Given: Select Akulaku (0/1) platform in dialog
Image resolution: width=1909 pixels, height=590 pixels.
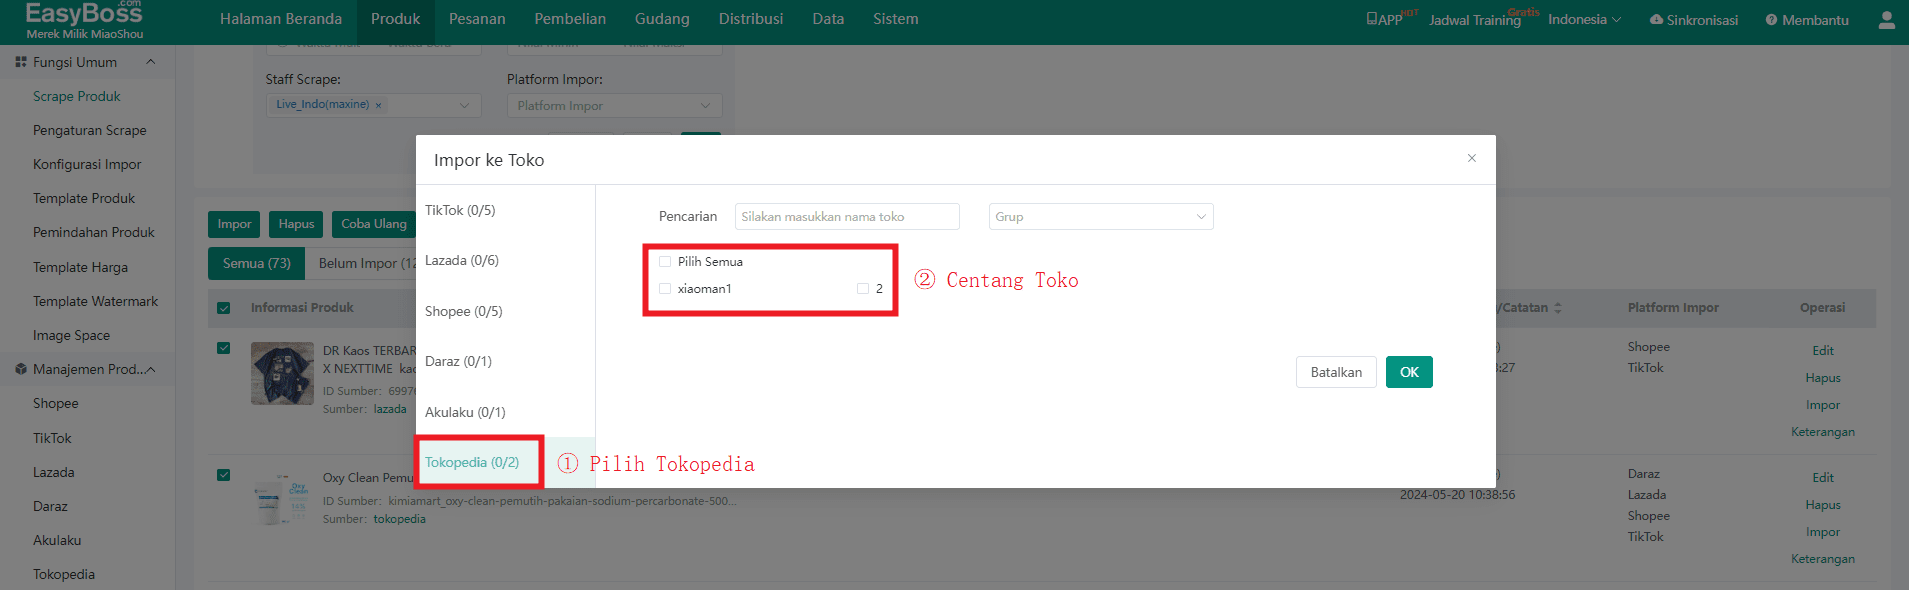Looking at the screenshot, I should (465, 413).
